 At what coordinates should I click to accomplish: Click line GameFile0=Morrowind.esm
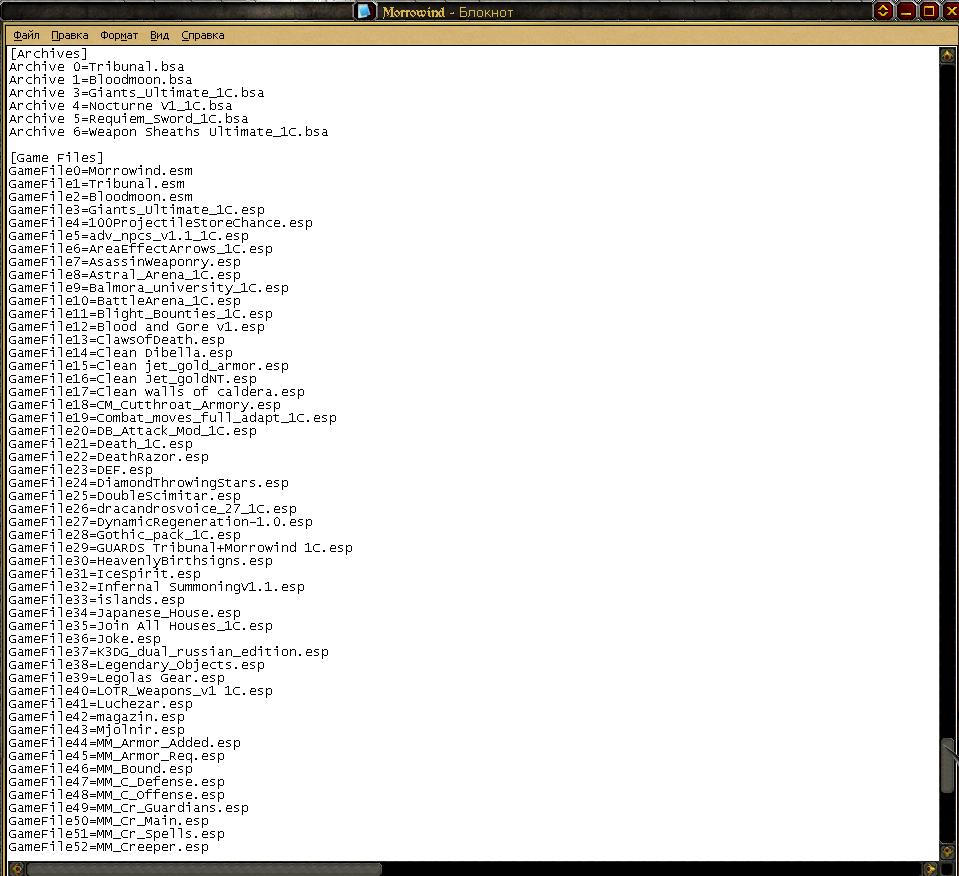click(x=100, y=171)
